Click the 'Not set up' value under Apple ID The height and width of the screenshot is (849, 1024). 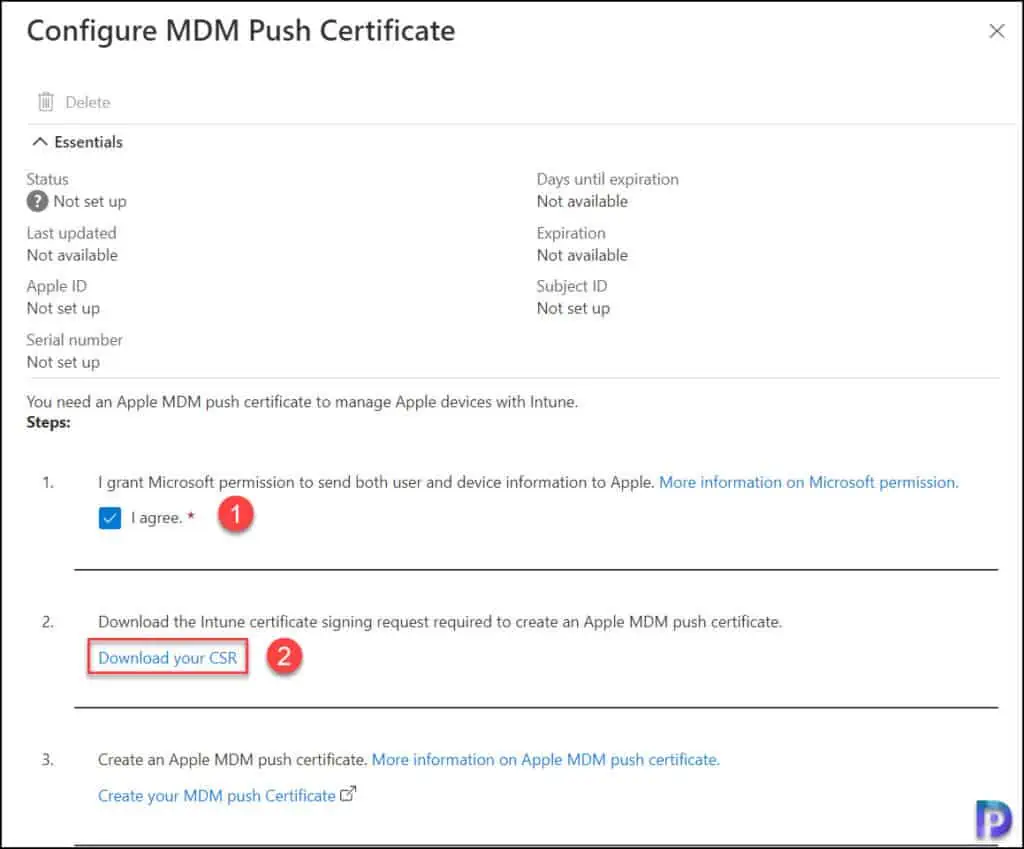(63, 308)
